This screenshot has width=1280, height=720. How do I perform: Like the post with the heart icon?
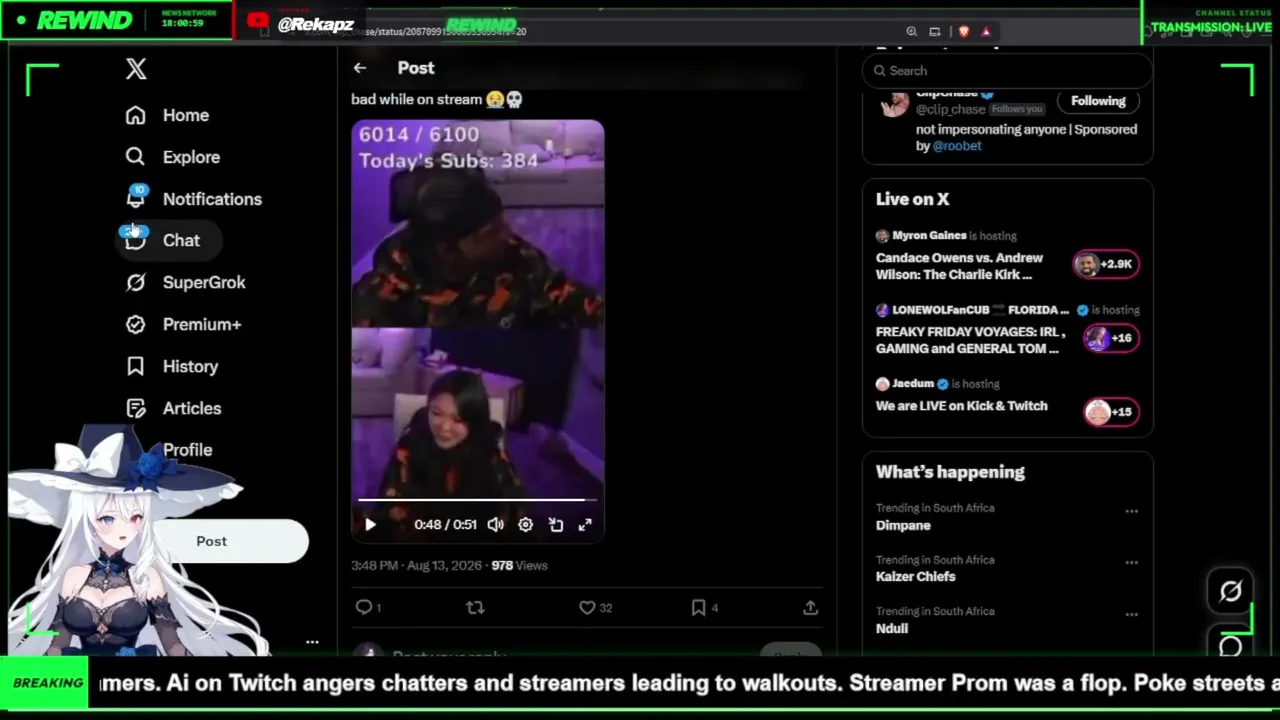pyautogui.click(x=587, y=607)
